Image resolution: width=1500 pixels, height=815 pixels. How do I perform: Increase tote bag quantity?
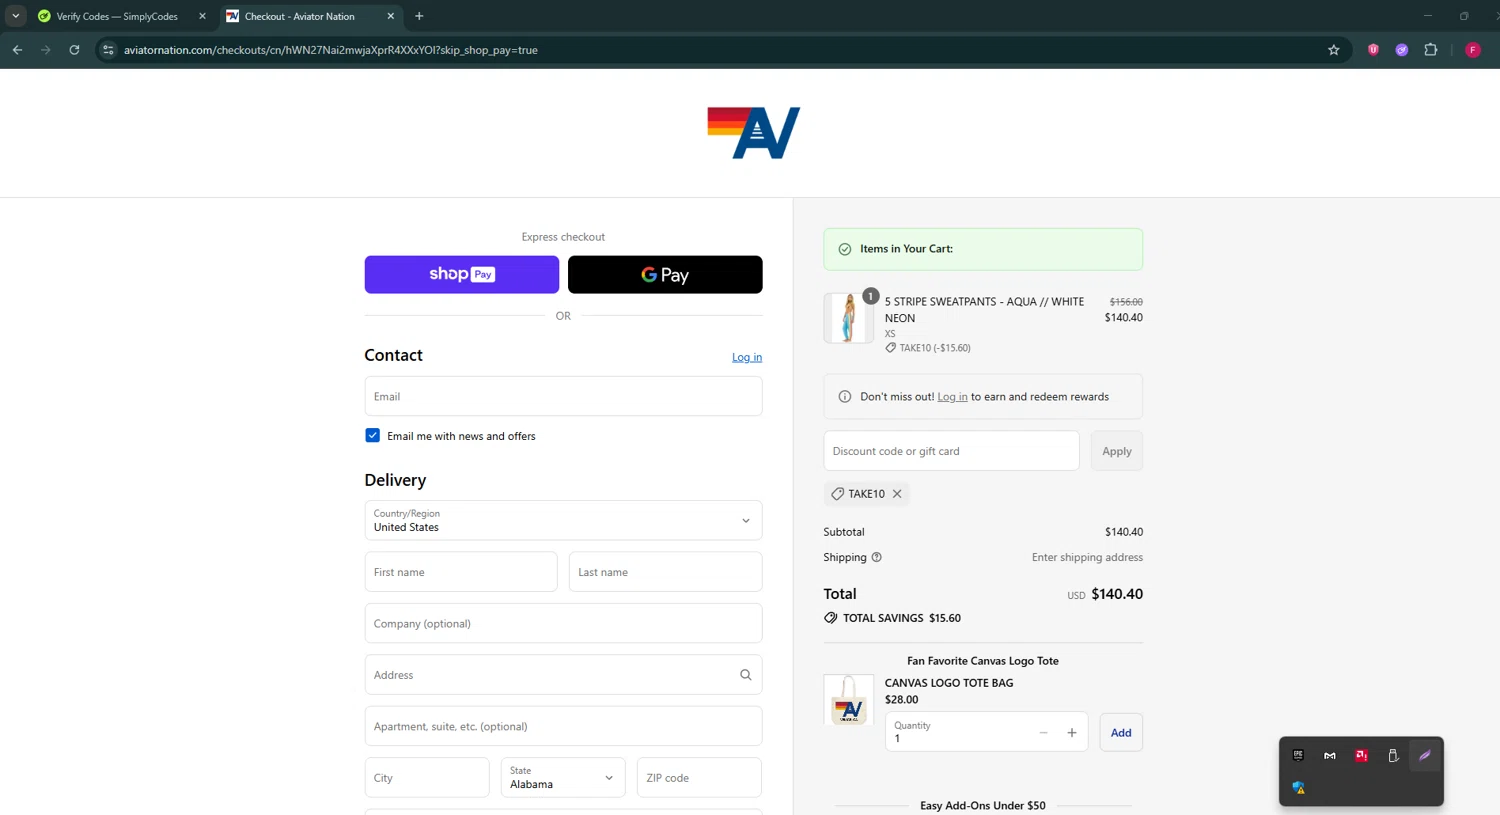[x=1072, y=733]
